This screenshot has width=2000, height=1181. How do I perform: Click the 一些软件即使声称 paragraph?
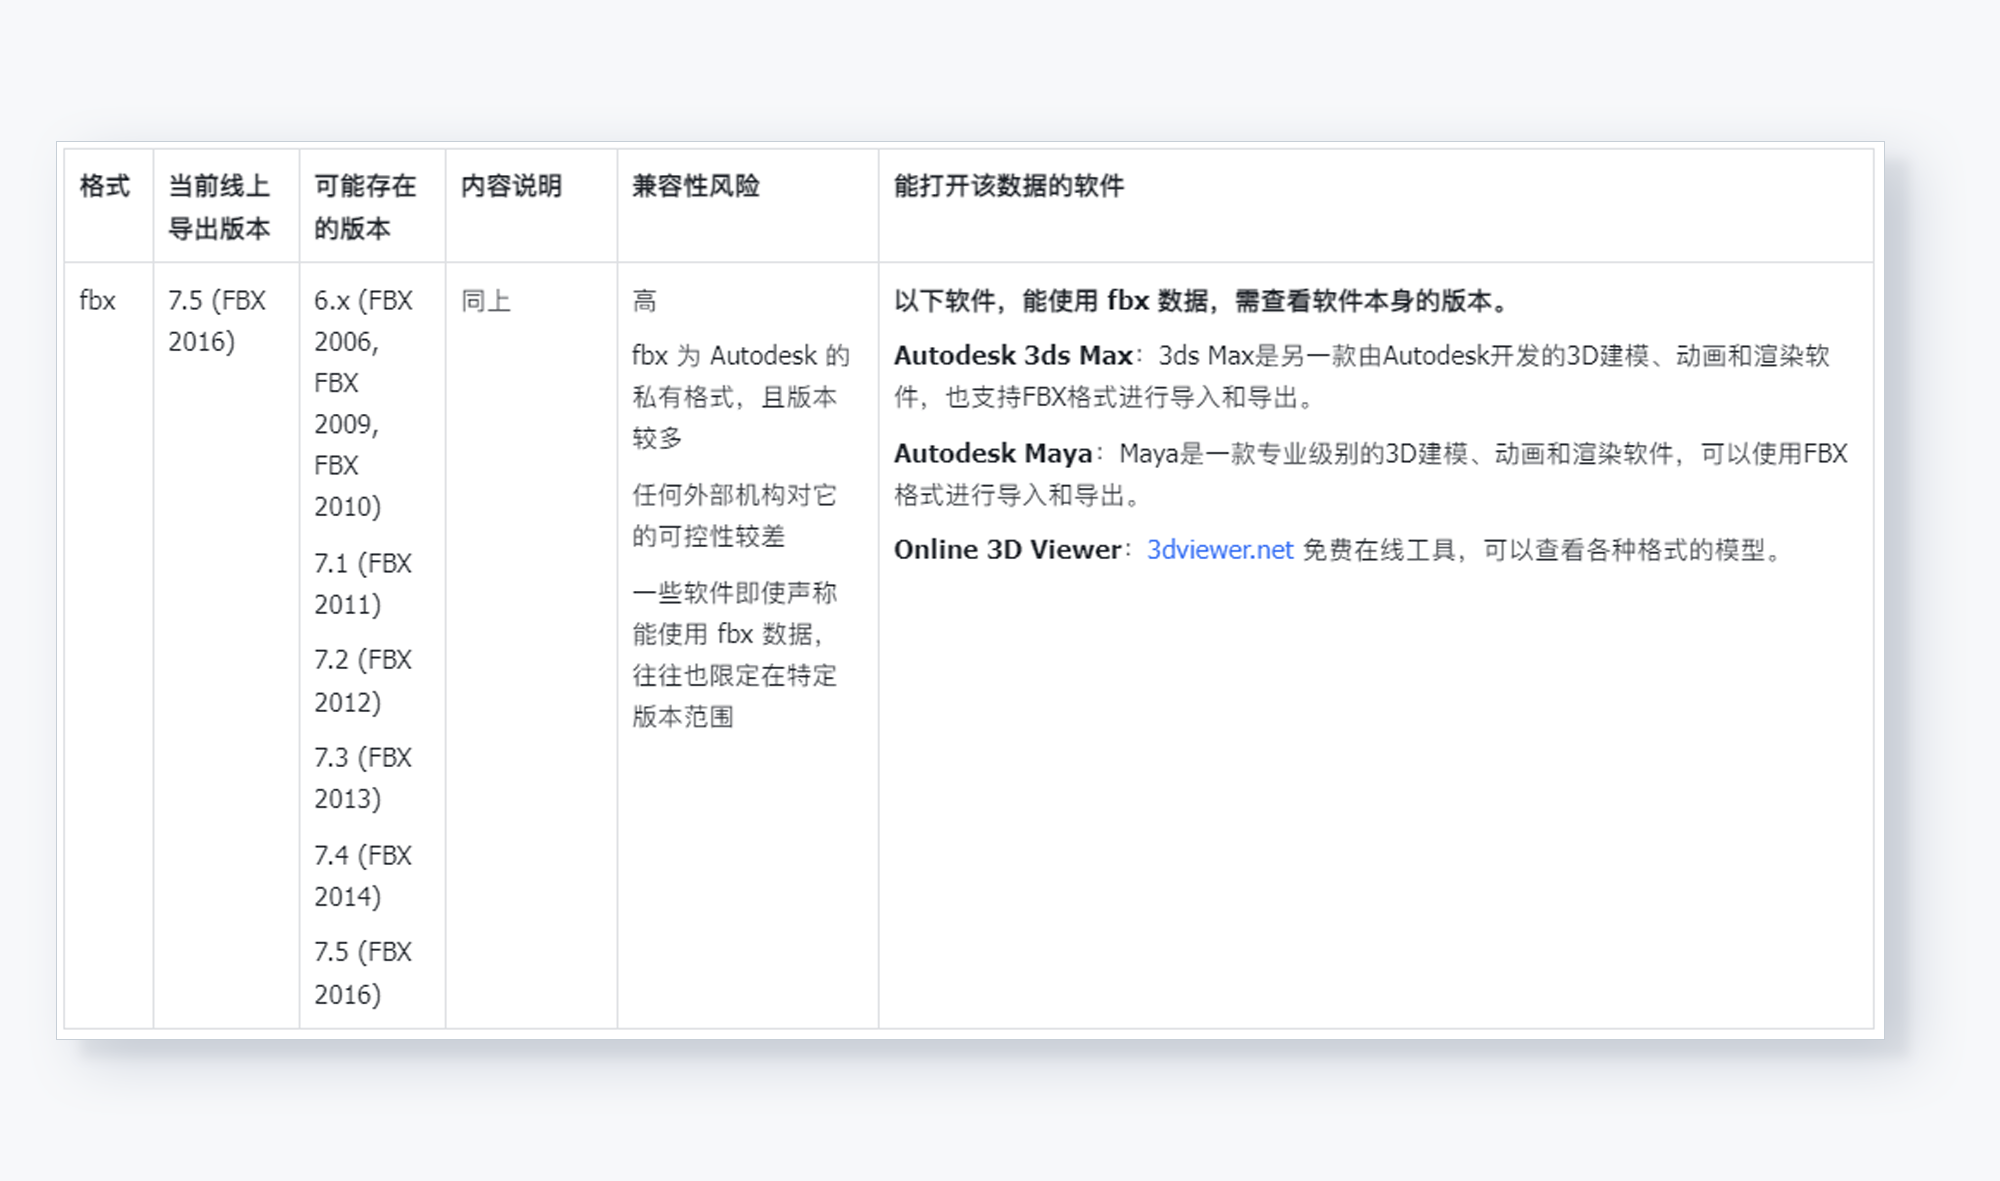tap(734, 655)
